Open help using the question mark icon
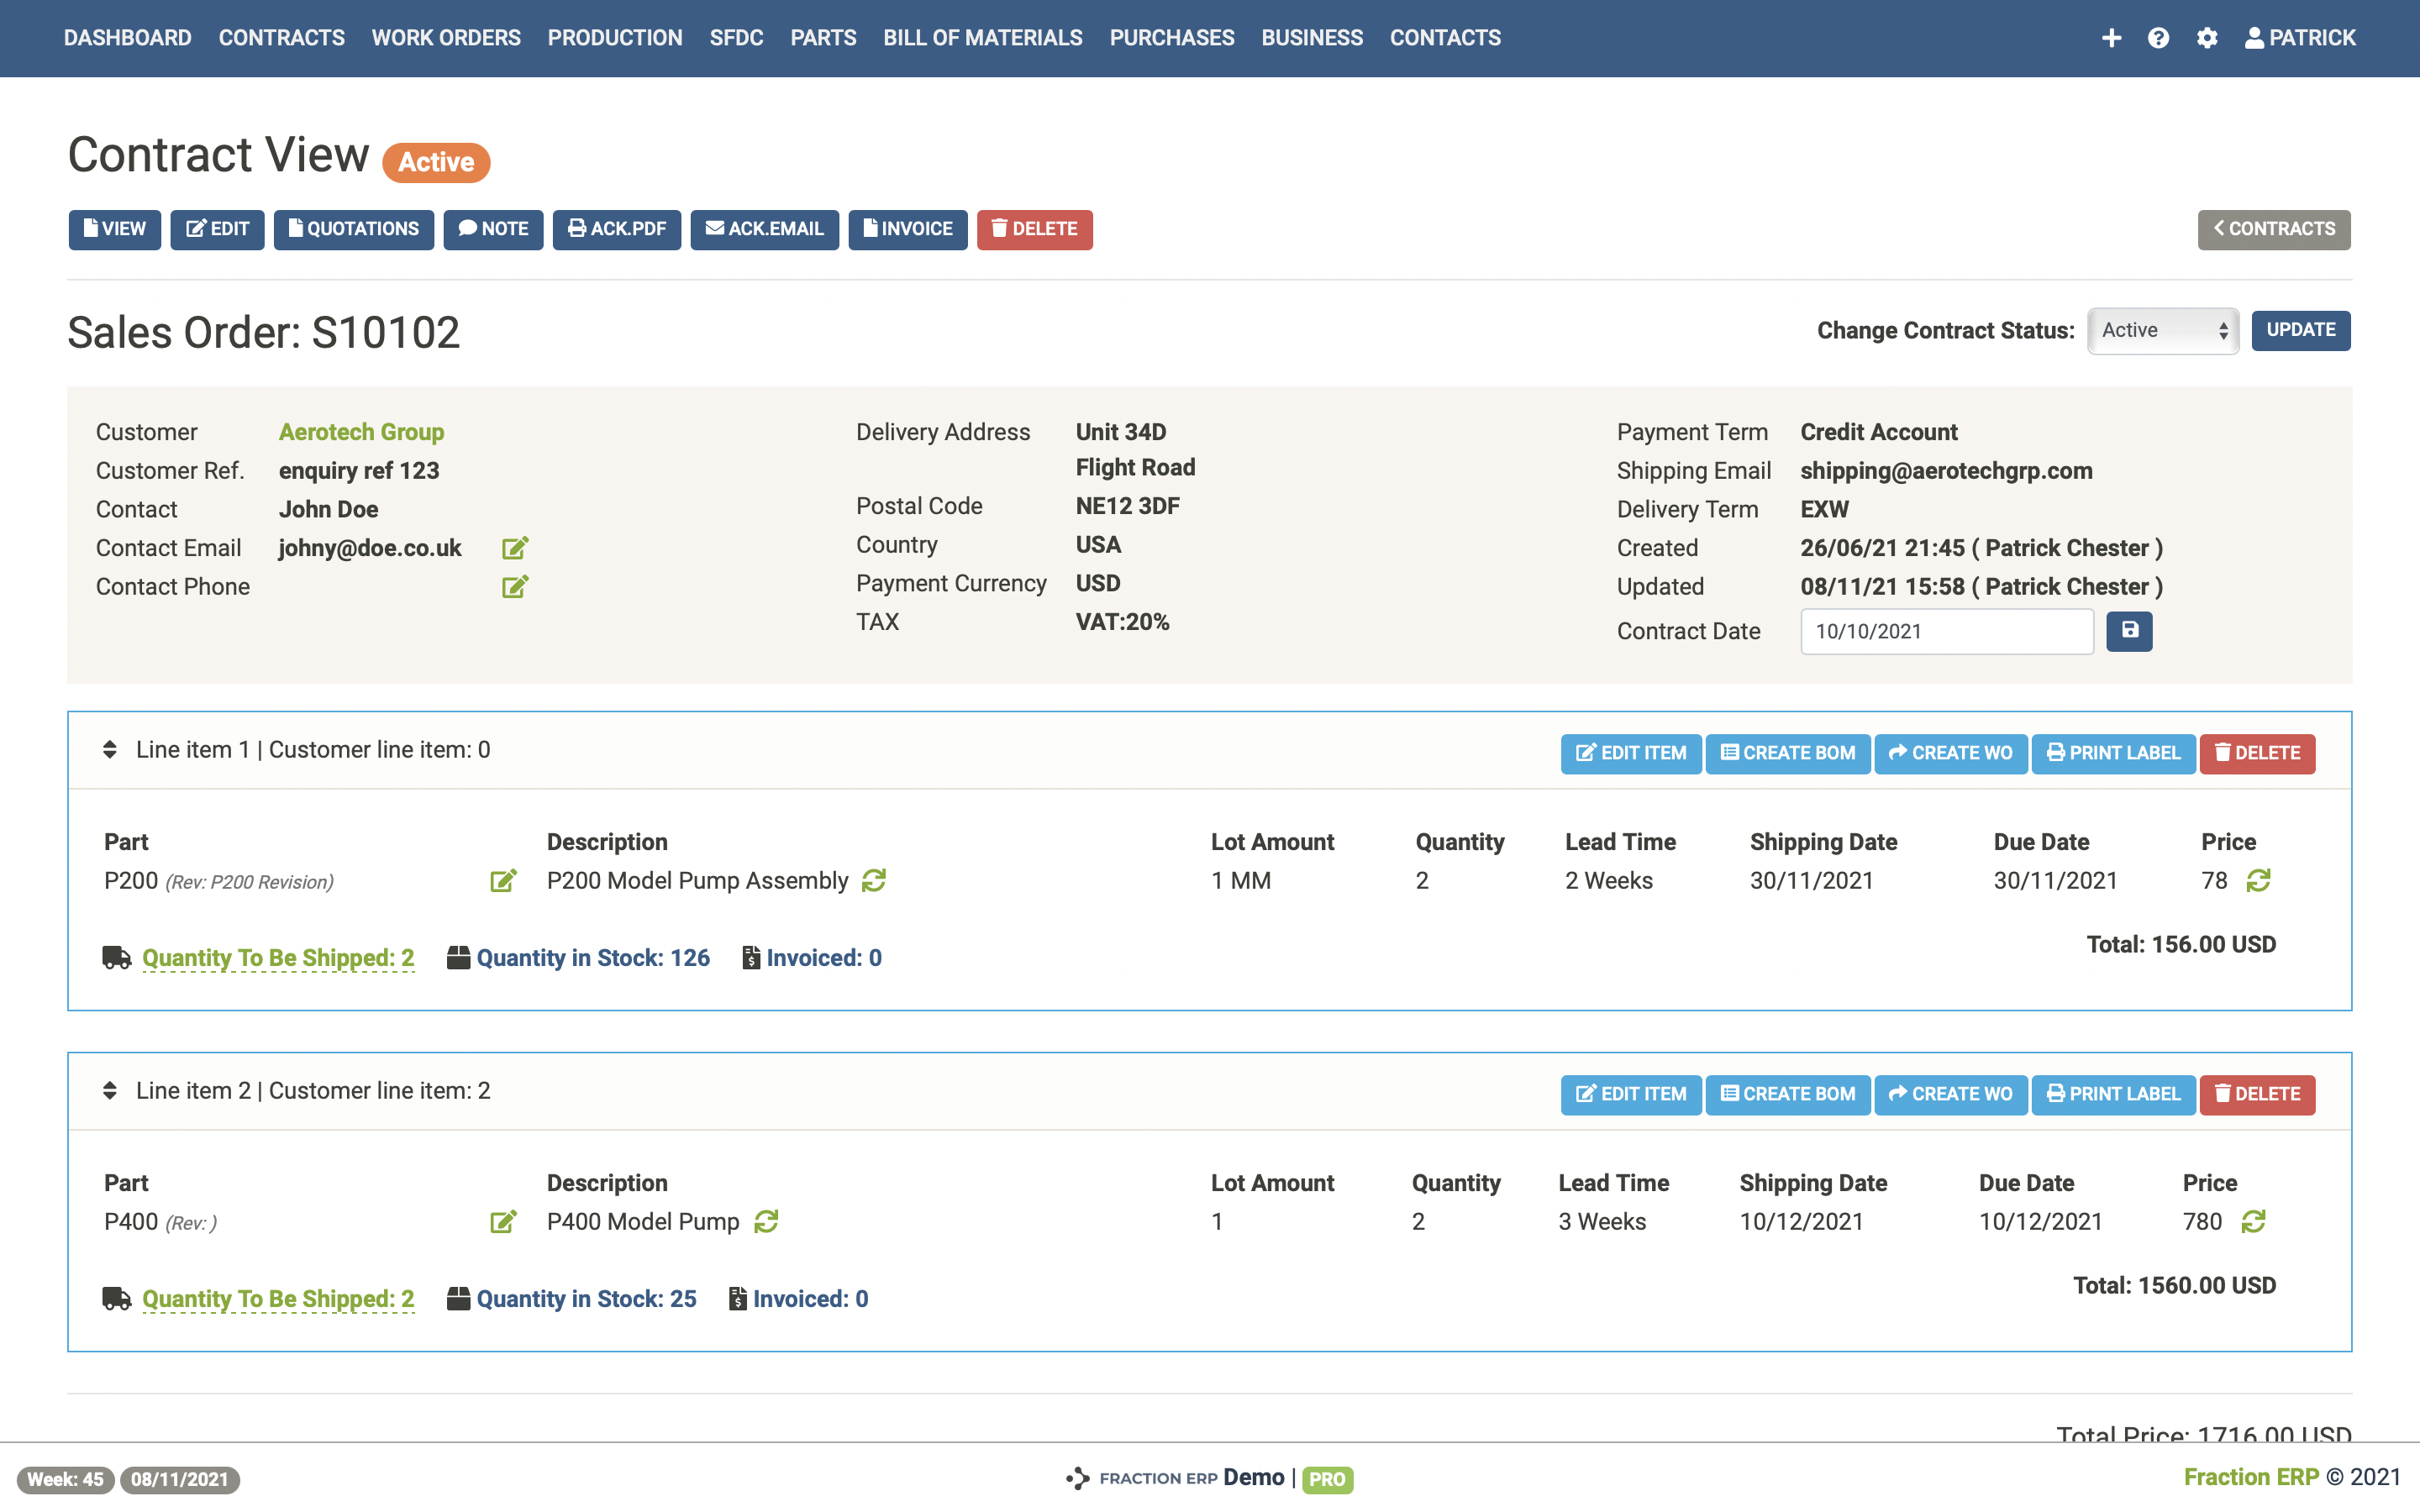Image resolution: width=2420 pixels, height=1512 pixels. 2159,37
